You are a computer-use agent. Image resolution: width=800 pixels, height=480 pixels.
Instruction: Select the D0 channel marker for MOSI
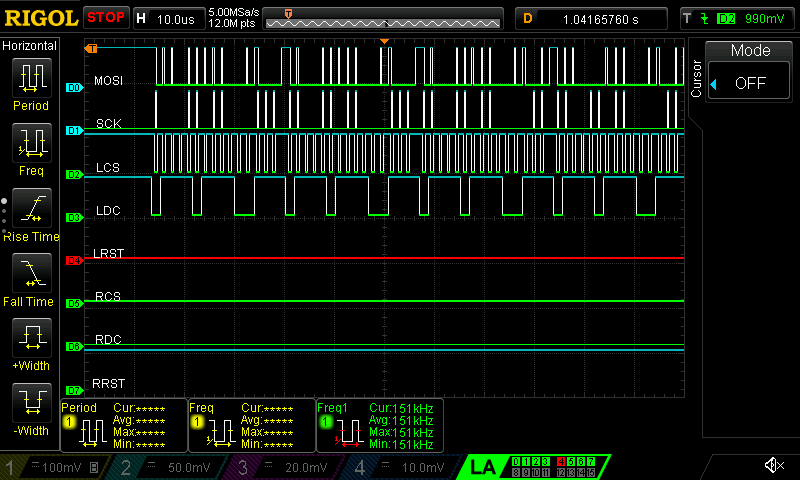coord(74,88)
